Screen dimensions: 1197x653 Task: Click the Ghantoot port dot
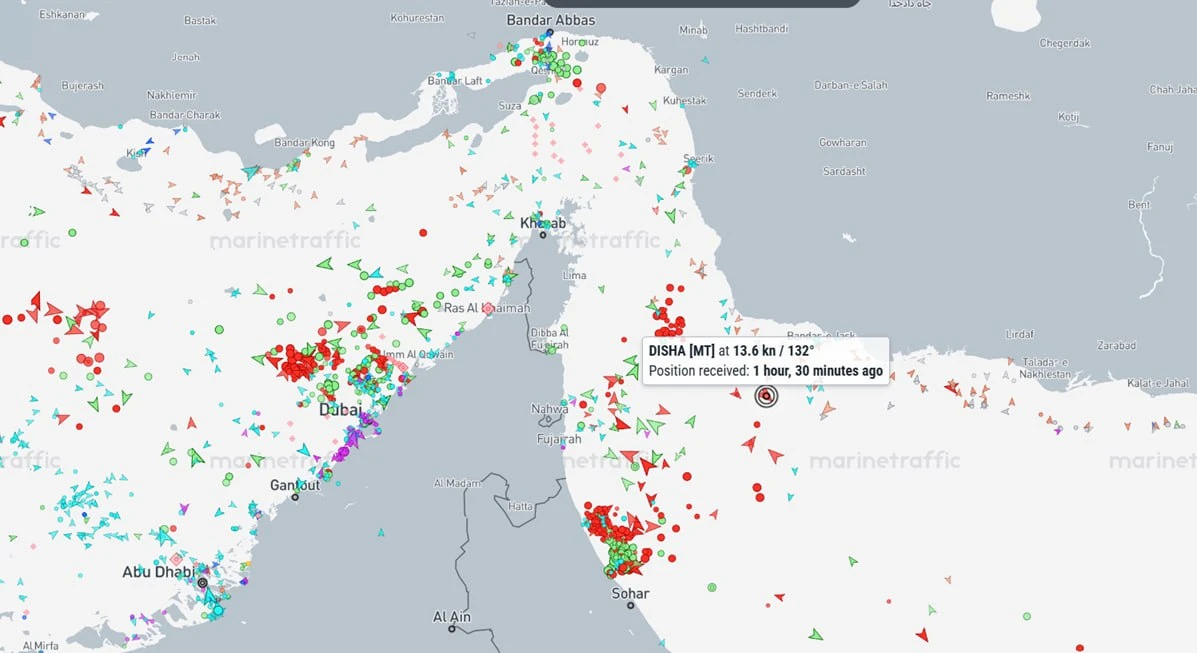[295, 497]
